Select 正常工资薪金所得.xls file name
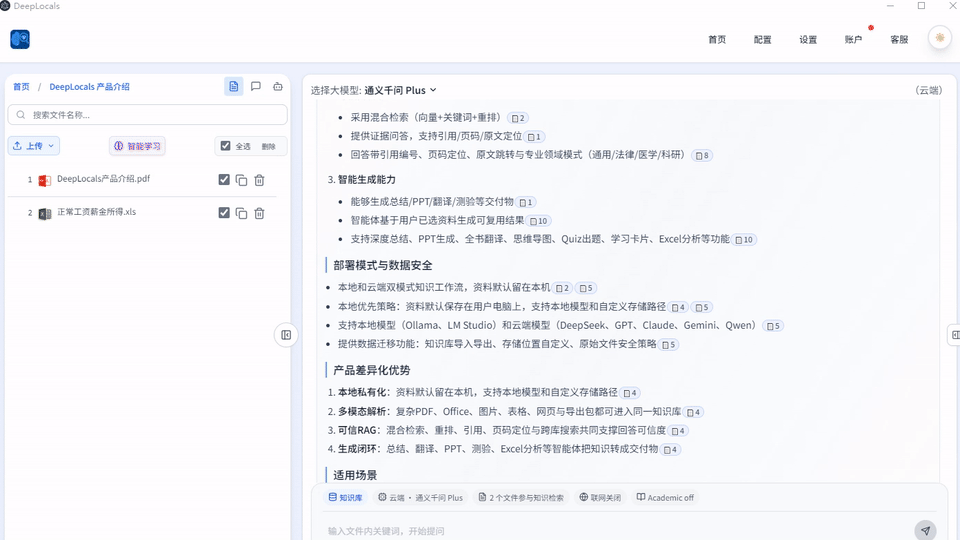Screen dimensions: 960x540 [97, 212]
